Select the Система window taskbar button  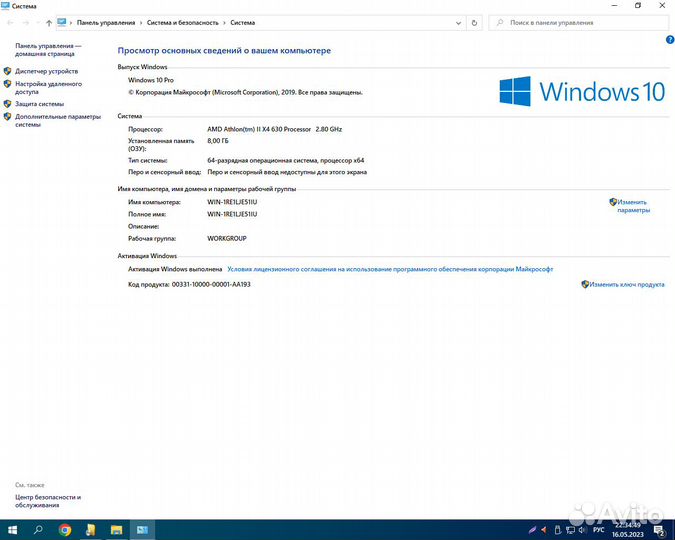pyautogui.click(x=142, y=530)
